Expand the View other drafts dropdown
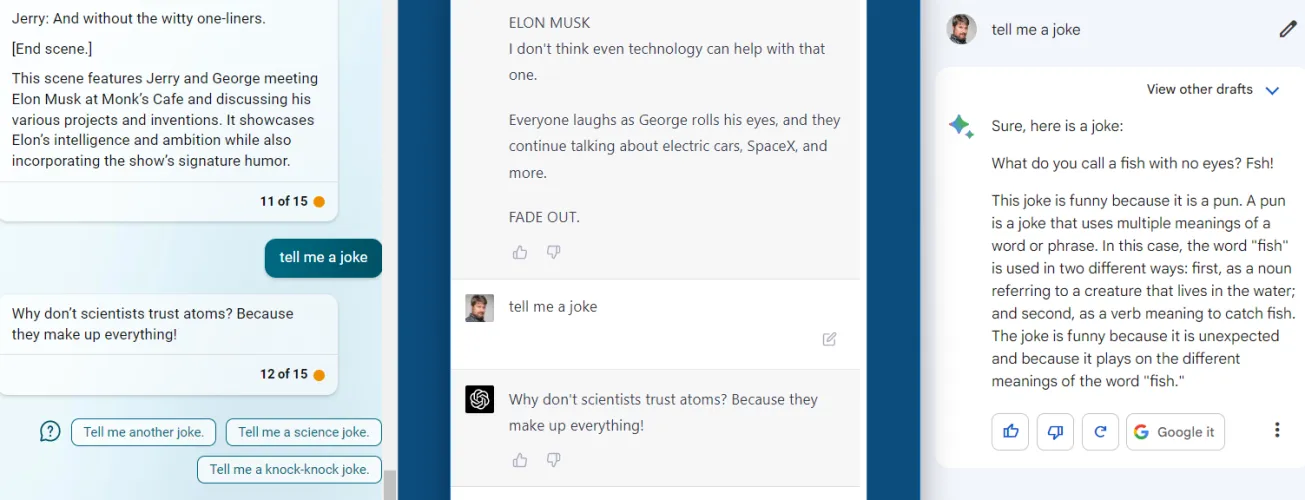The image size is (1305, 500). click(1272, 90)
